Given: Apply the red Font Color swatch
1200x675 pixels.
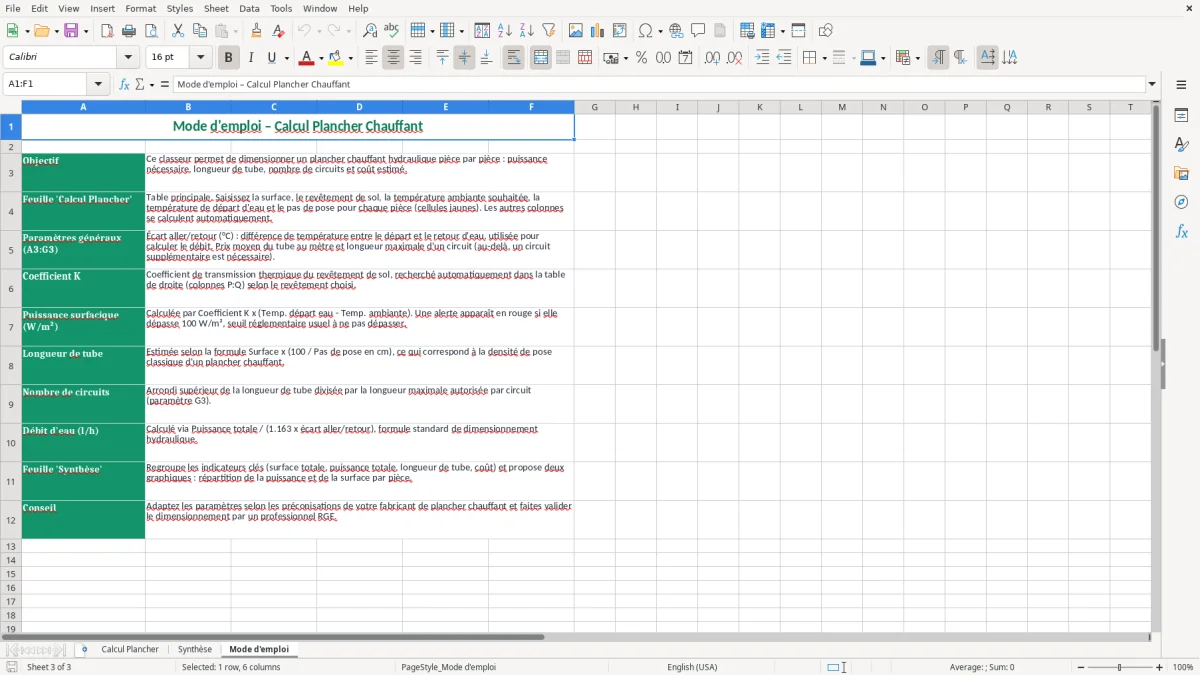Looking at the screenshot, I should [307, 58].
